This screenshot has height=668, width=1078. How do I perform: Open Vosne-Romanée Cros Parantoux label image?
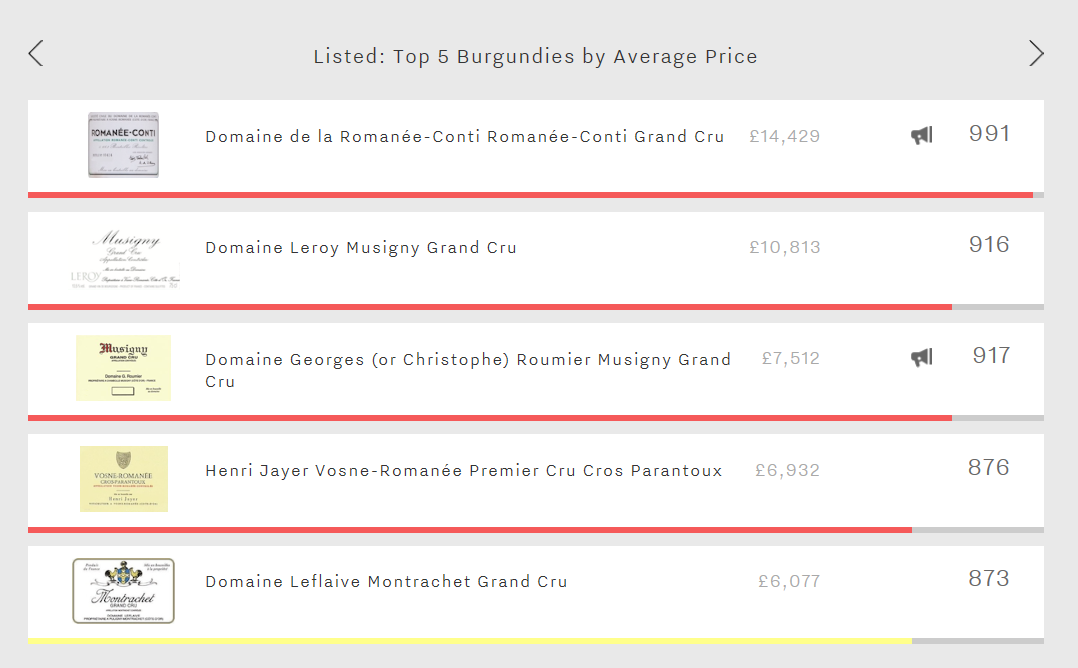point(124,479)
